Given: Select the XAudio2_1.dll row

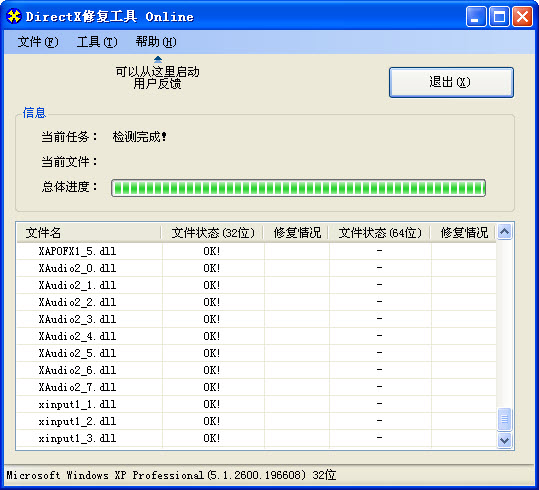Looking at the screenshot, I should [x=256, y=285].
